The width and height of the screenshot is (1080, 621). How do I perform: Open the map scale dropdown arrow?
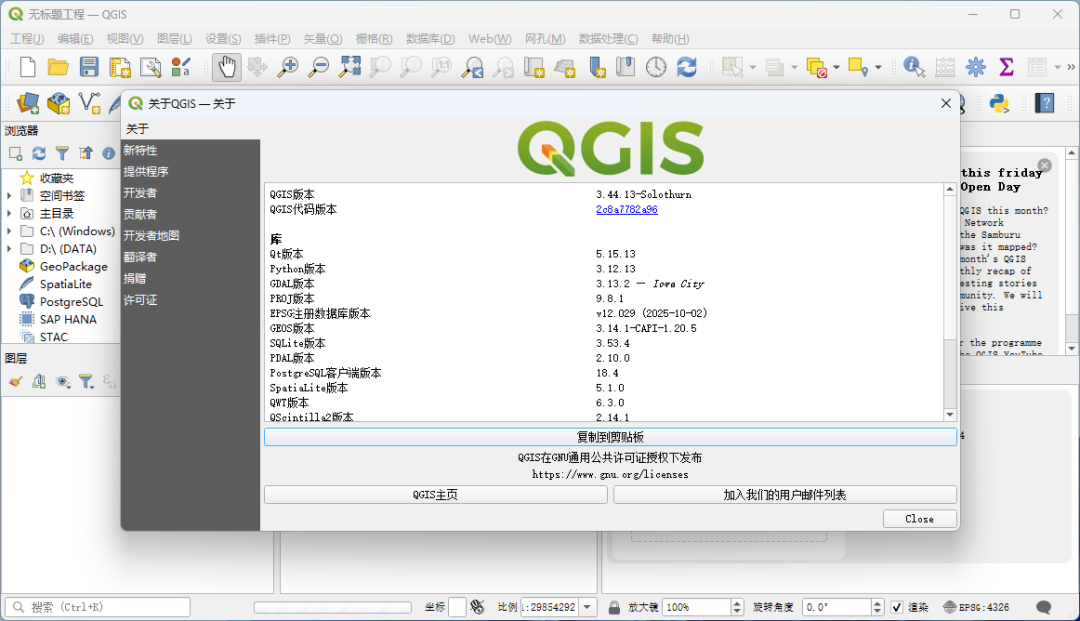tap(587, 607)
